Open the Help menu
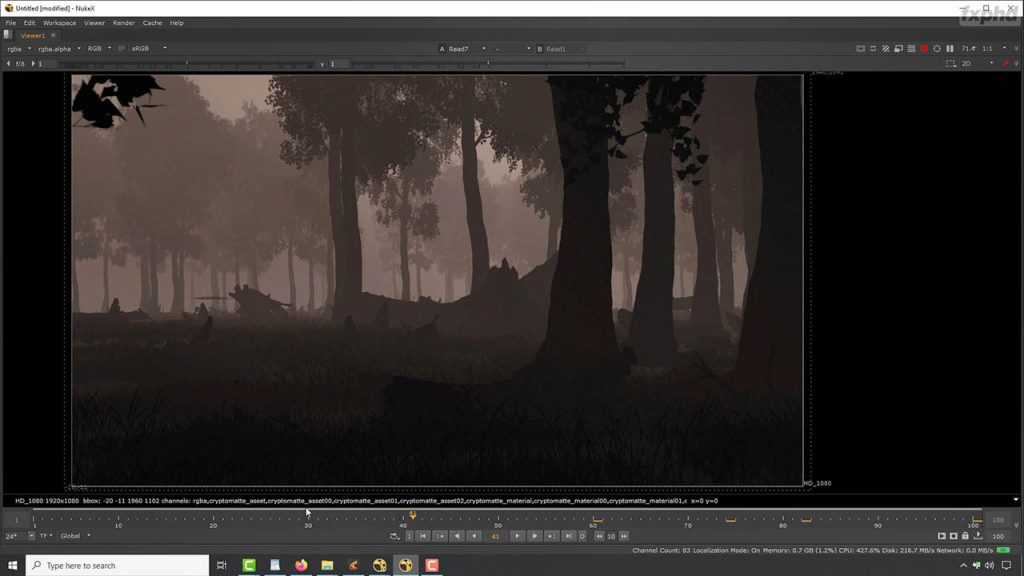 [176, 23]
